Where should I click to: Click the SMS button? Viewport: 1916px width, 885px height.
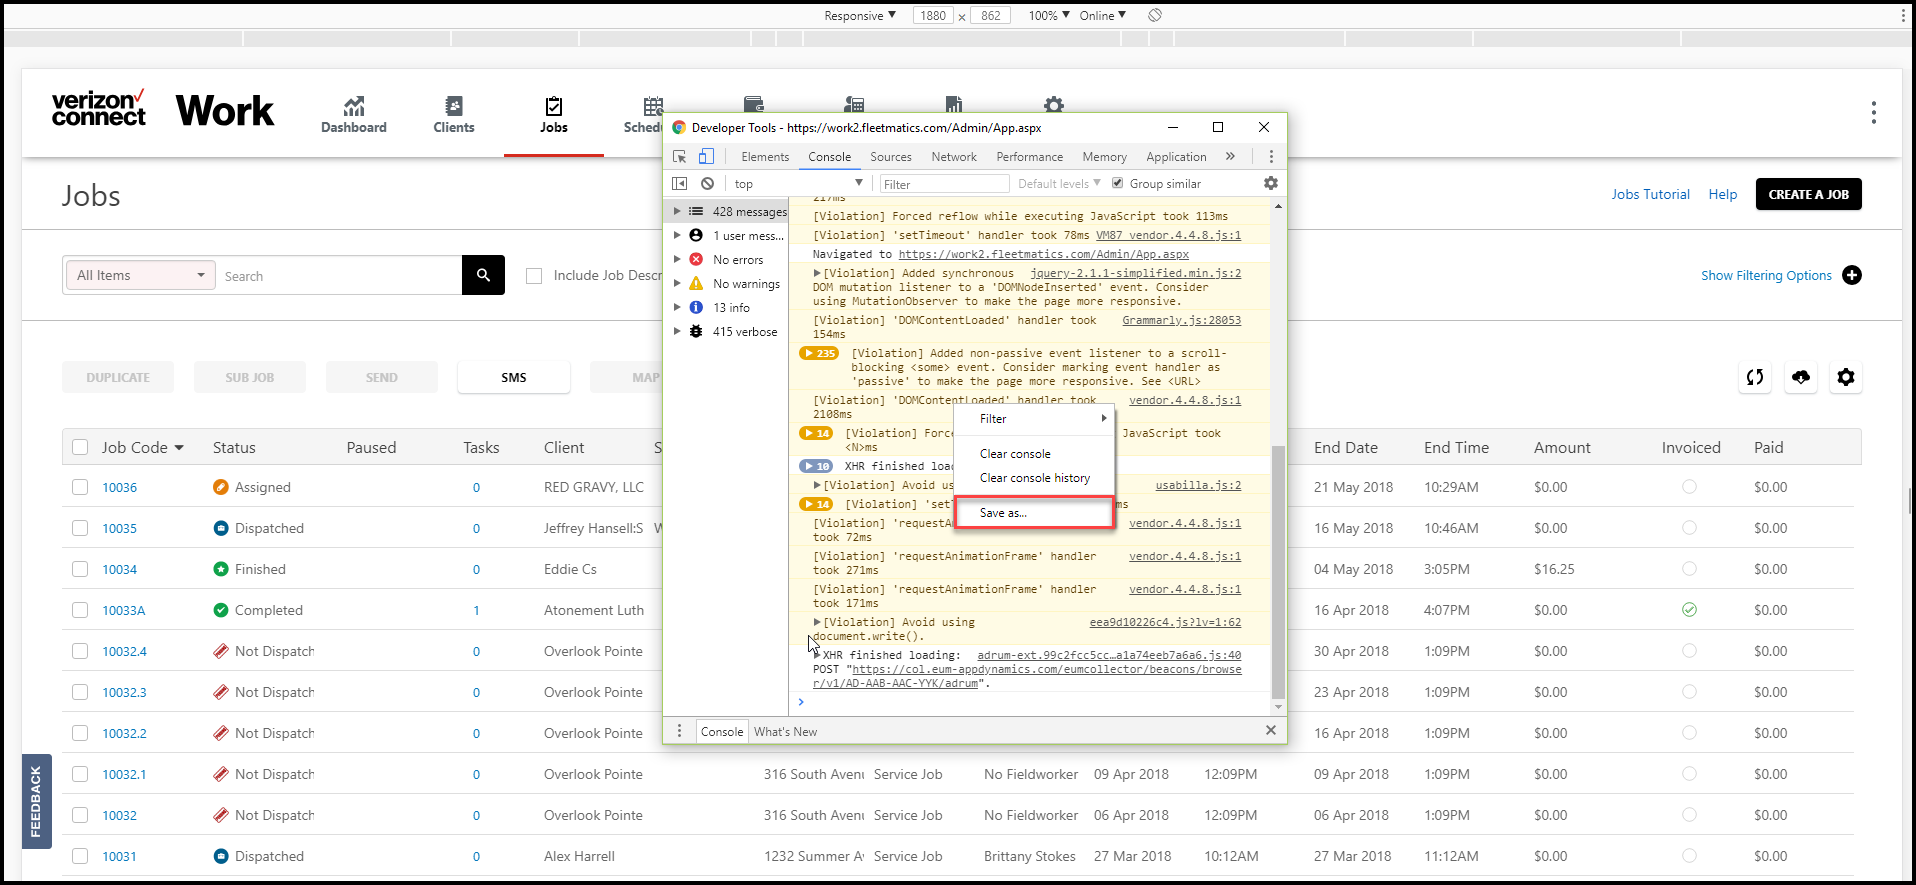pos(514,377)
